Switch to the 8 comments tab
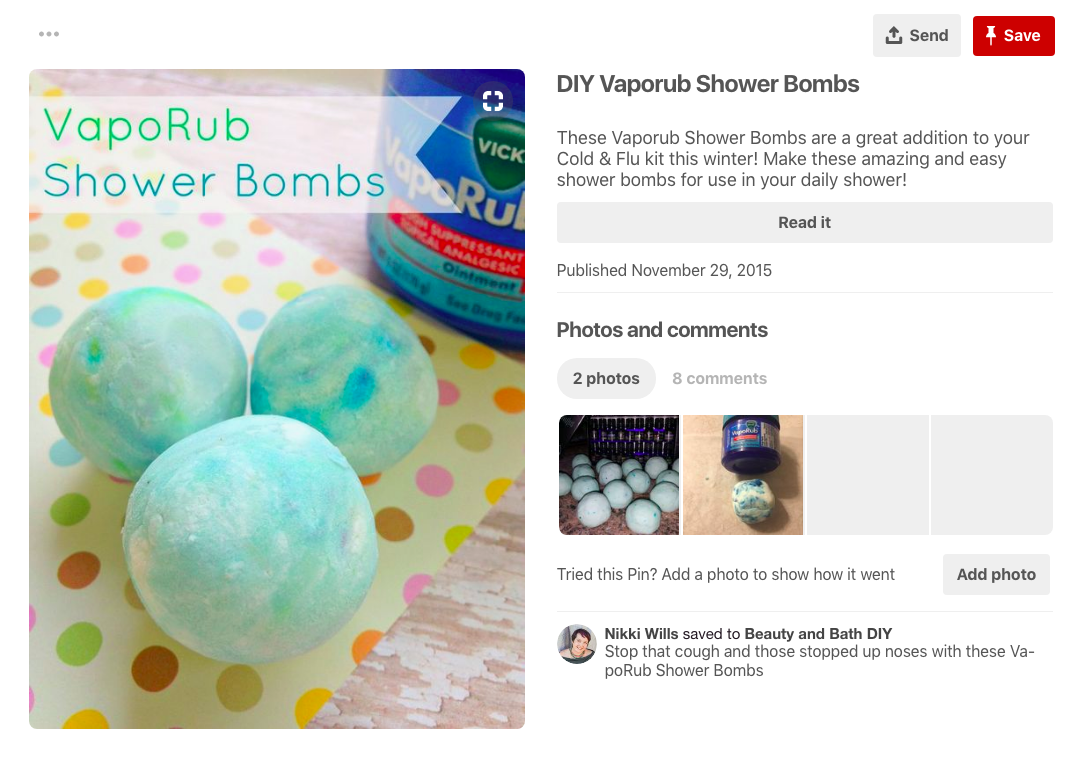This screenshot has width=1083, height=759. (720, 378)
